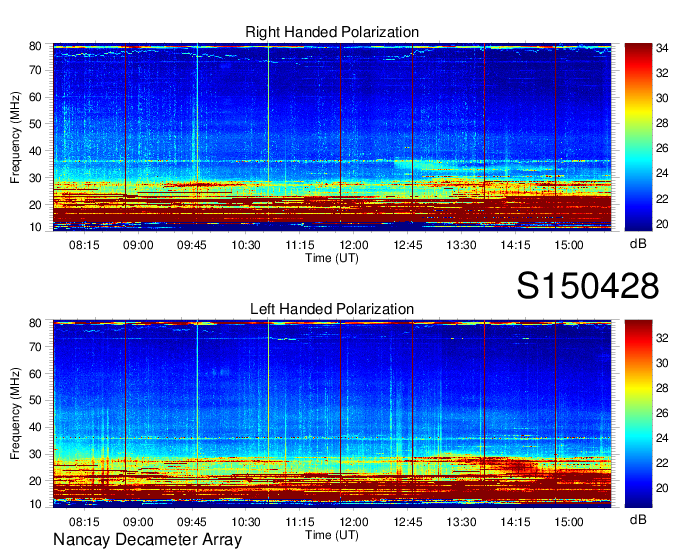The width and height of the screenshot is (680, 552).
Task: Click the Right Handed plot's 09:00 time tick
Action: 138,245
